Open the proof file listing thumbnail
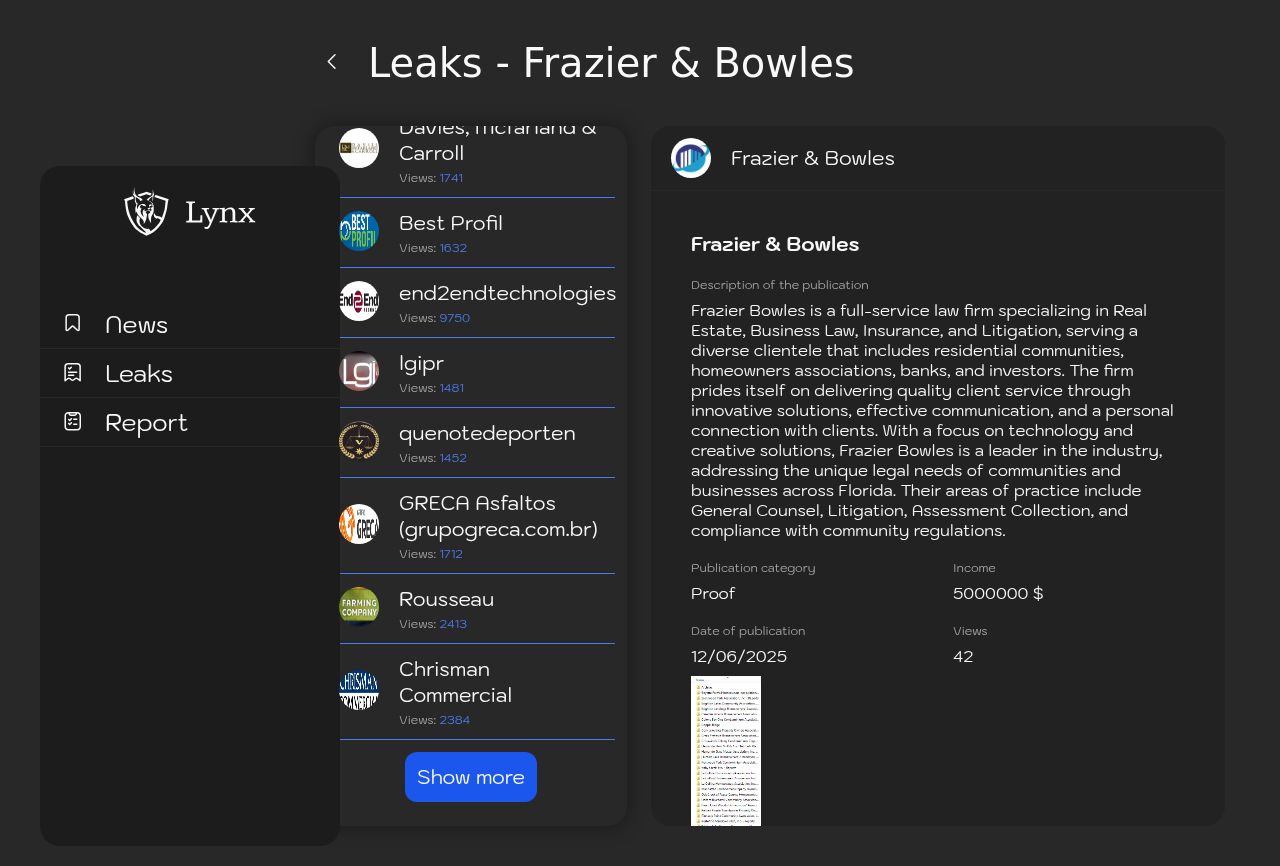This screenshot has width=1280, height=866. point(726,751)
